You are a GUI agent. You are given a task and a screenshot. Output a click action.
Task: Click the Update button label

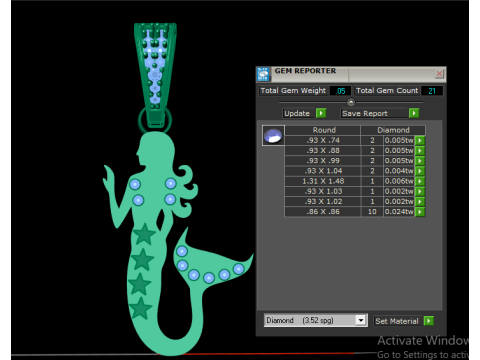pos(297,113)
